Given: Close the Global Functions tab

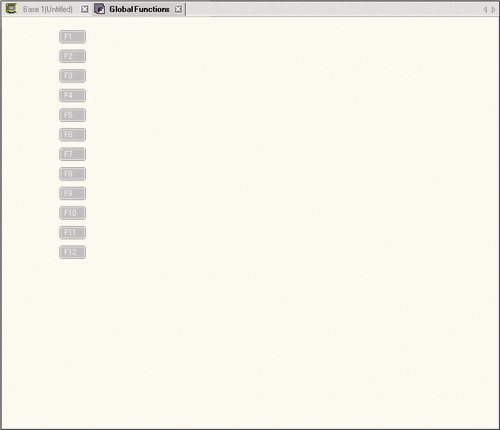Looking at the screenshot, I should click(x=178, y=9).
